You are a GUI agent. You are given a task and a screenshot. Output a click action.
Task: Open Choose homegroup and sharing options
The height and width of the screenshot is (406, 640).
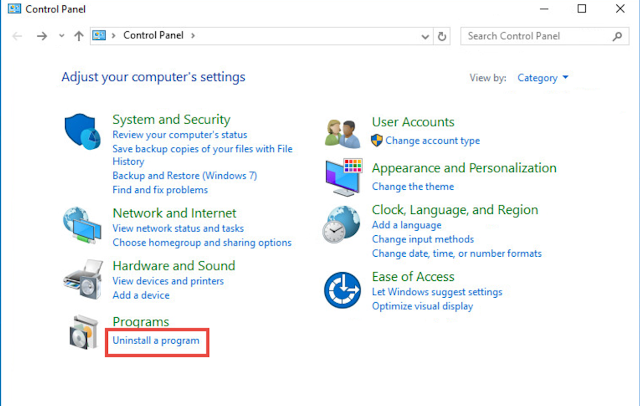[x=202, y=242]
